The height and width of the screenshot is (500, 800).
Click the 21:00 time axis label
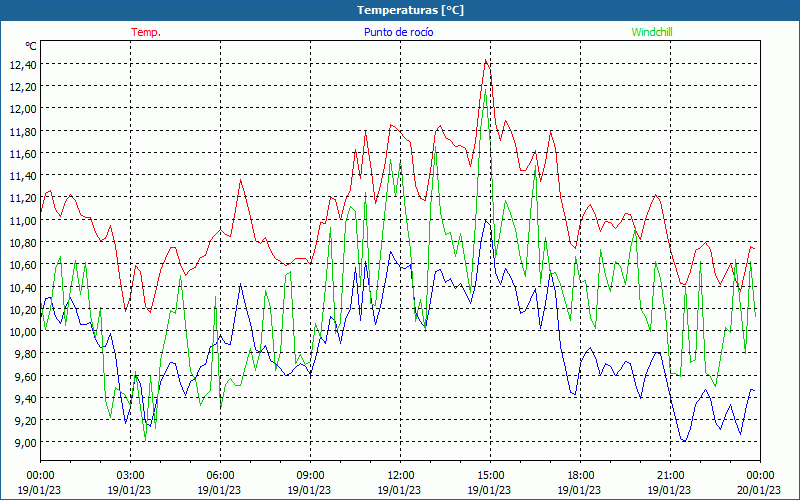click(x=670, y=476)
